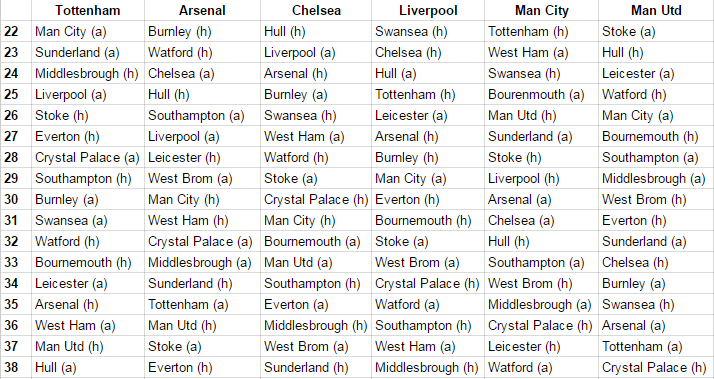The image size is (714, 379).
Task: Select Chelsea's Crystal Palace (h) cell
Action: point(316,200)
